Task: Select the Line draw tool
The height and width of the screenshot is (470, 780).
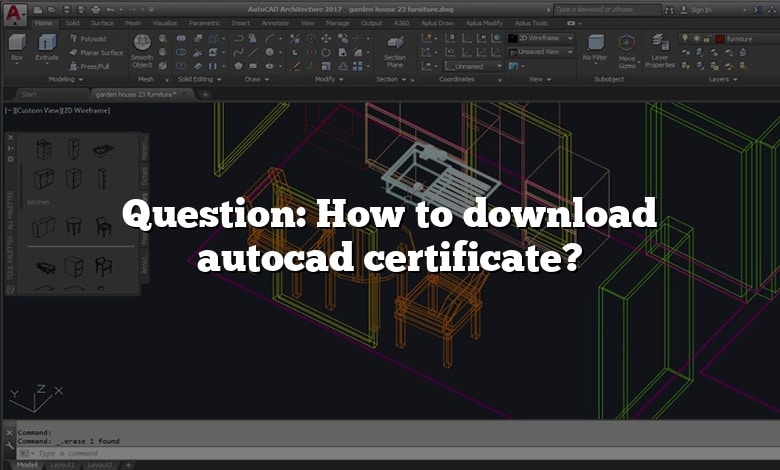Action: 253,52
